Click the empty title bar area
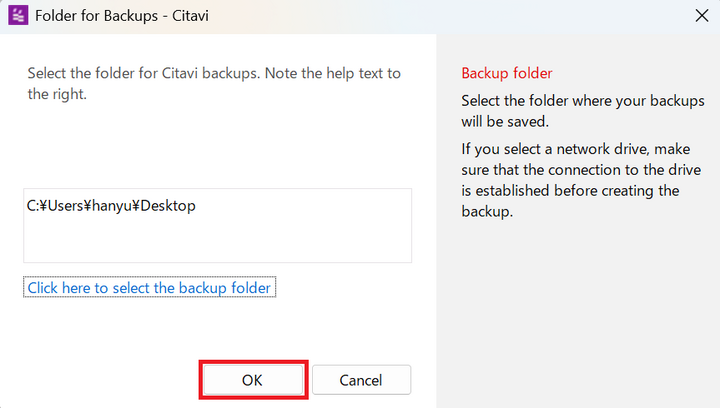Screen dimensions: 720x408 tap(450, 16)
